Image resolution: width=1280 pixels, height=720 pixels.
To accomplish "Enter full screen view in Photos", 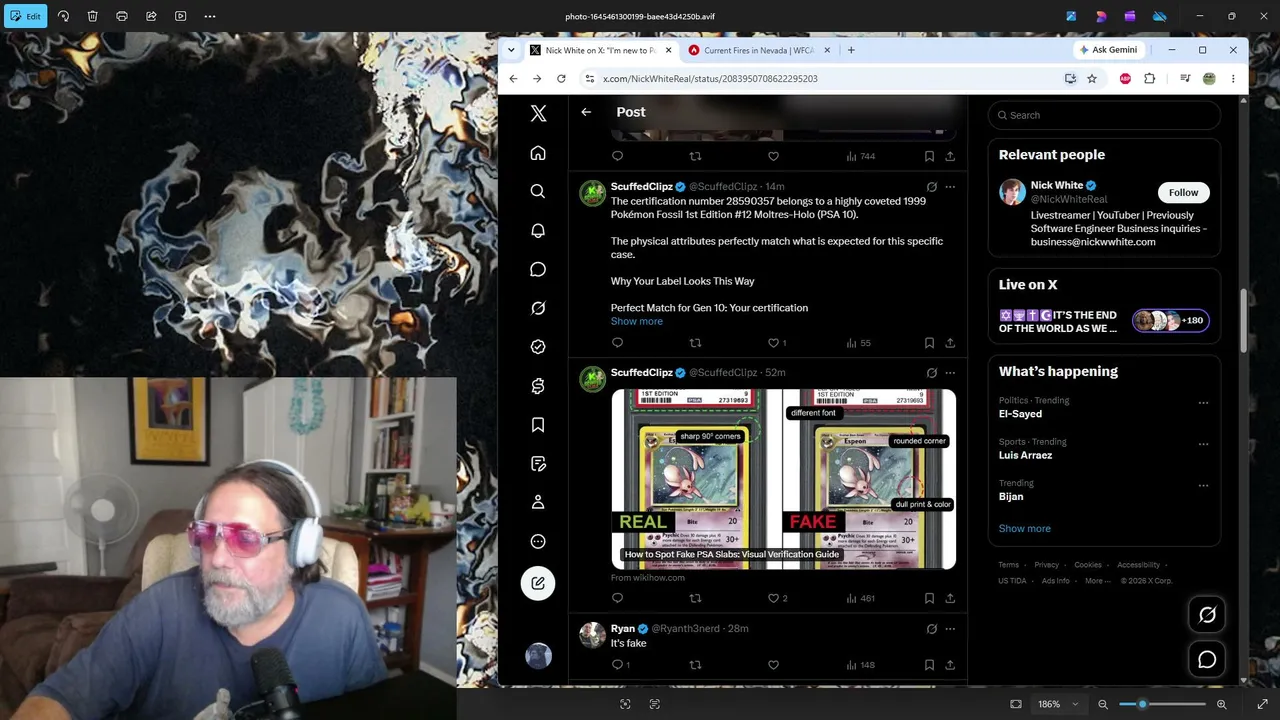I will [1262, 704].
